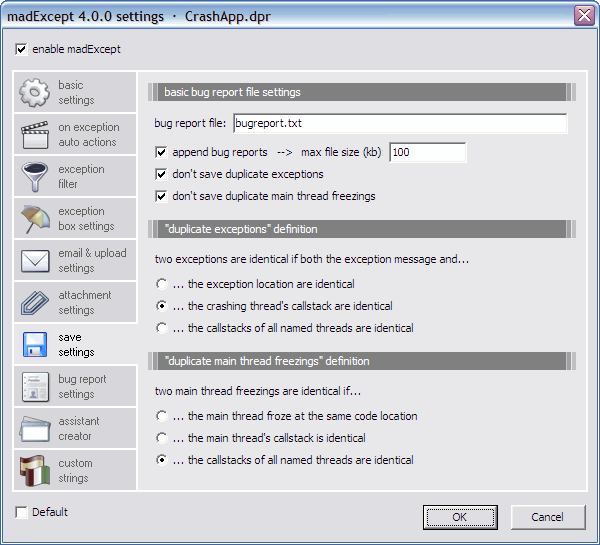Select callstacks of all named threads under duplicate exceptions
The height and width of the screenshot is (545, 600).
[x=161, y=328]
